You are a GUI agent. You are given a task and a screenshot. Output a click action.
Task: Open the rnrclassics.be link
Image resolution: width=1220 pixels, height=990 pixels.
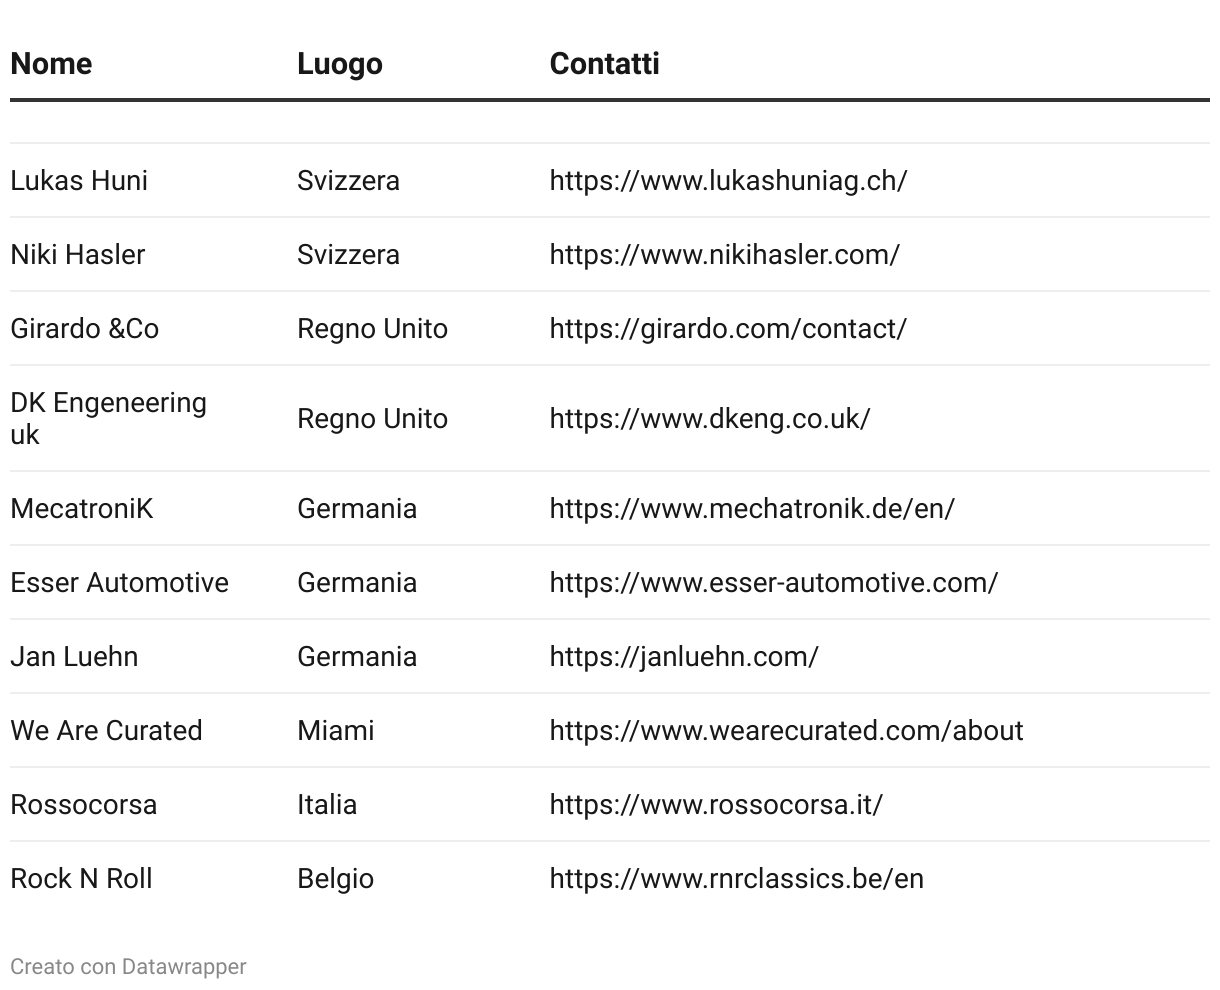pyautogui.click(x=736, y=879)
